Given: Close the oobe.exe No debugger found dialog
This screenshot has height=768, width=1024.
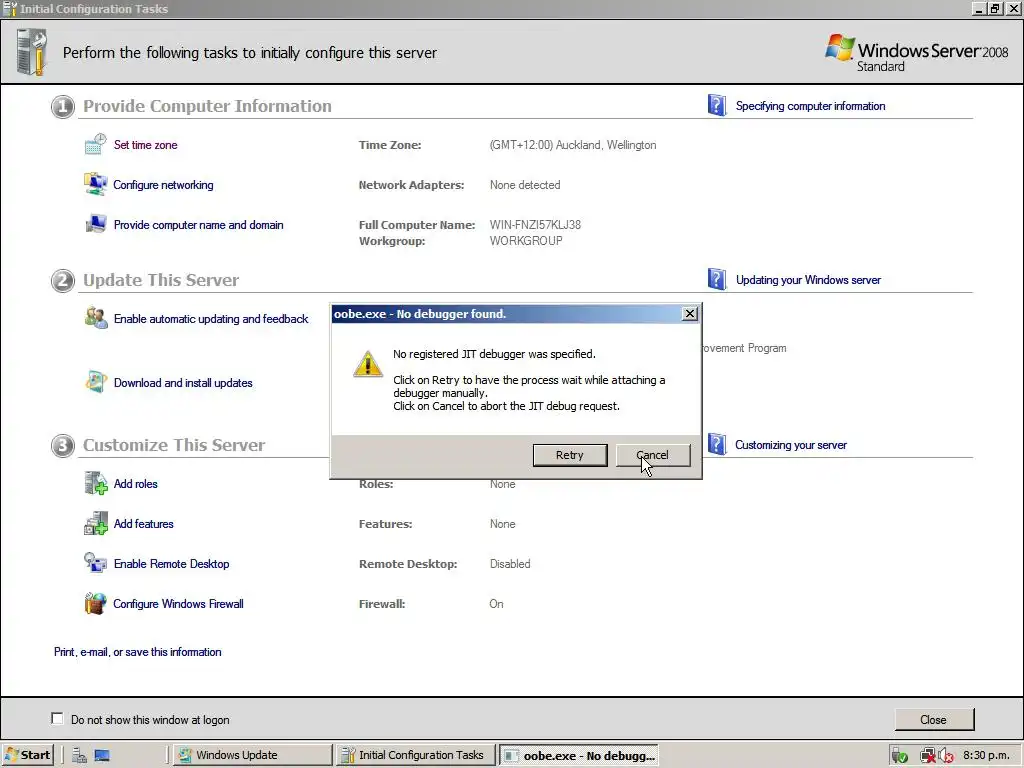Looking at the screenshot, I should 690,314.
